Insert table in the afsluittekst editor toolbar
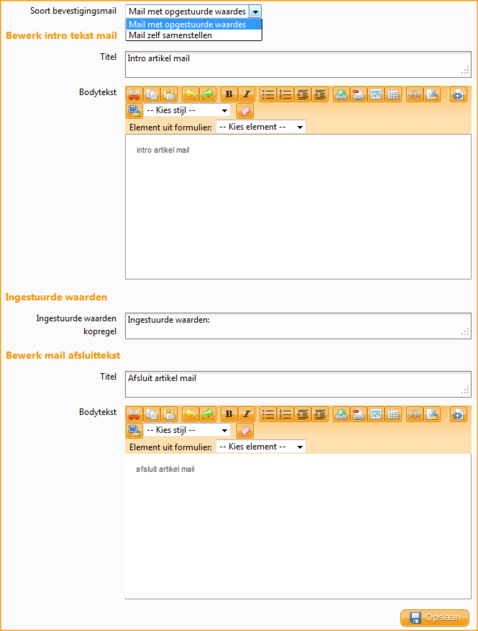The height and width of the screenshot is (631, 478). [393, 414]
